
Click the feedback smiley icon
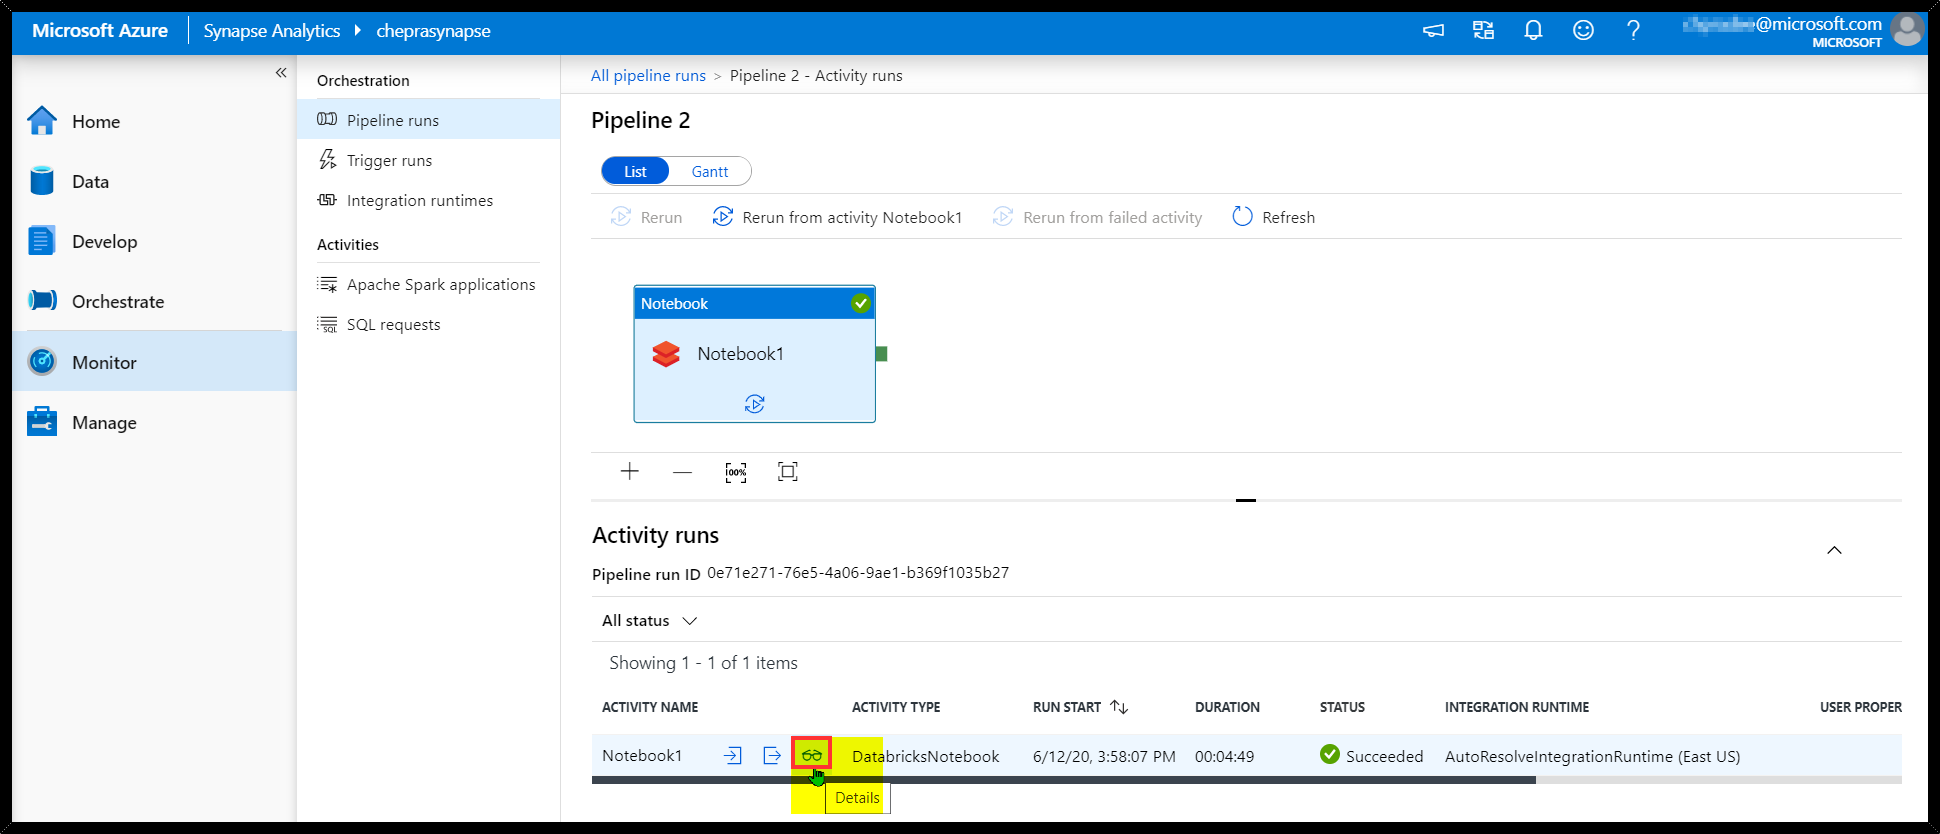tap(1583, 31)
